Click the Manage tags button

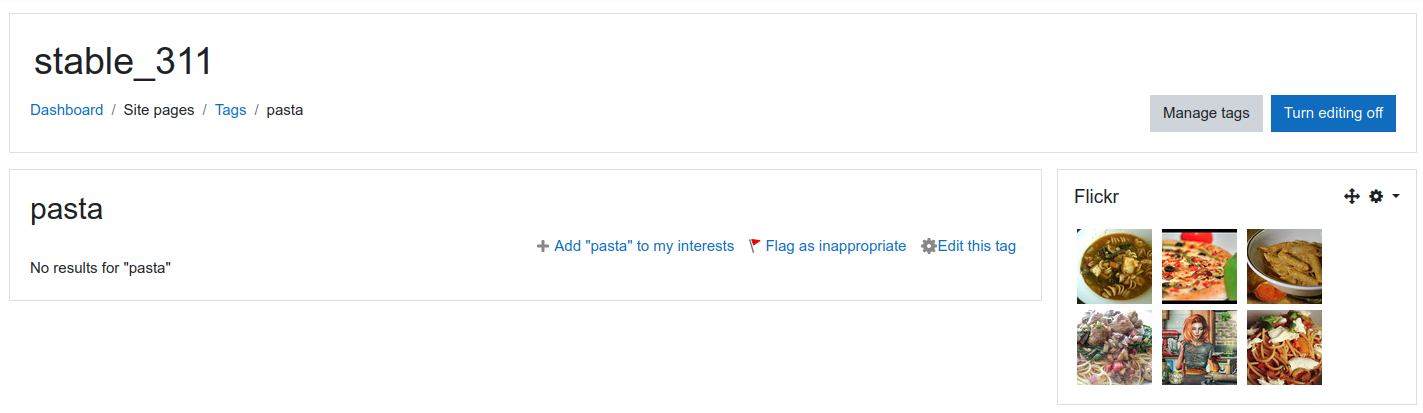(x=1206, y=113)
